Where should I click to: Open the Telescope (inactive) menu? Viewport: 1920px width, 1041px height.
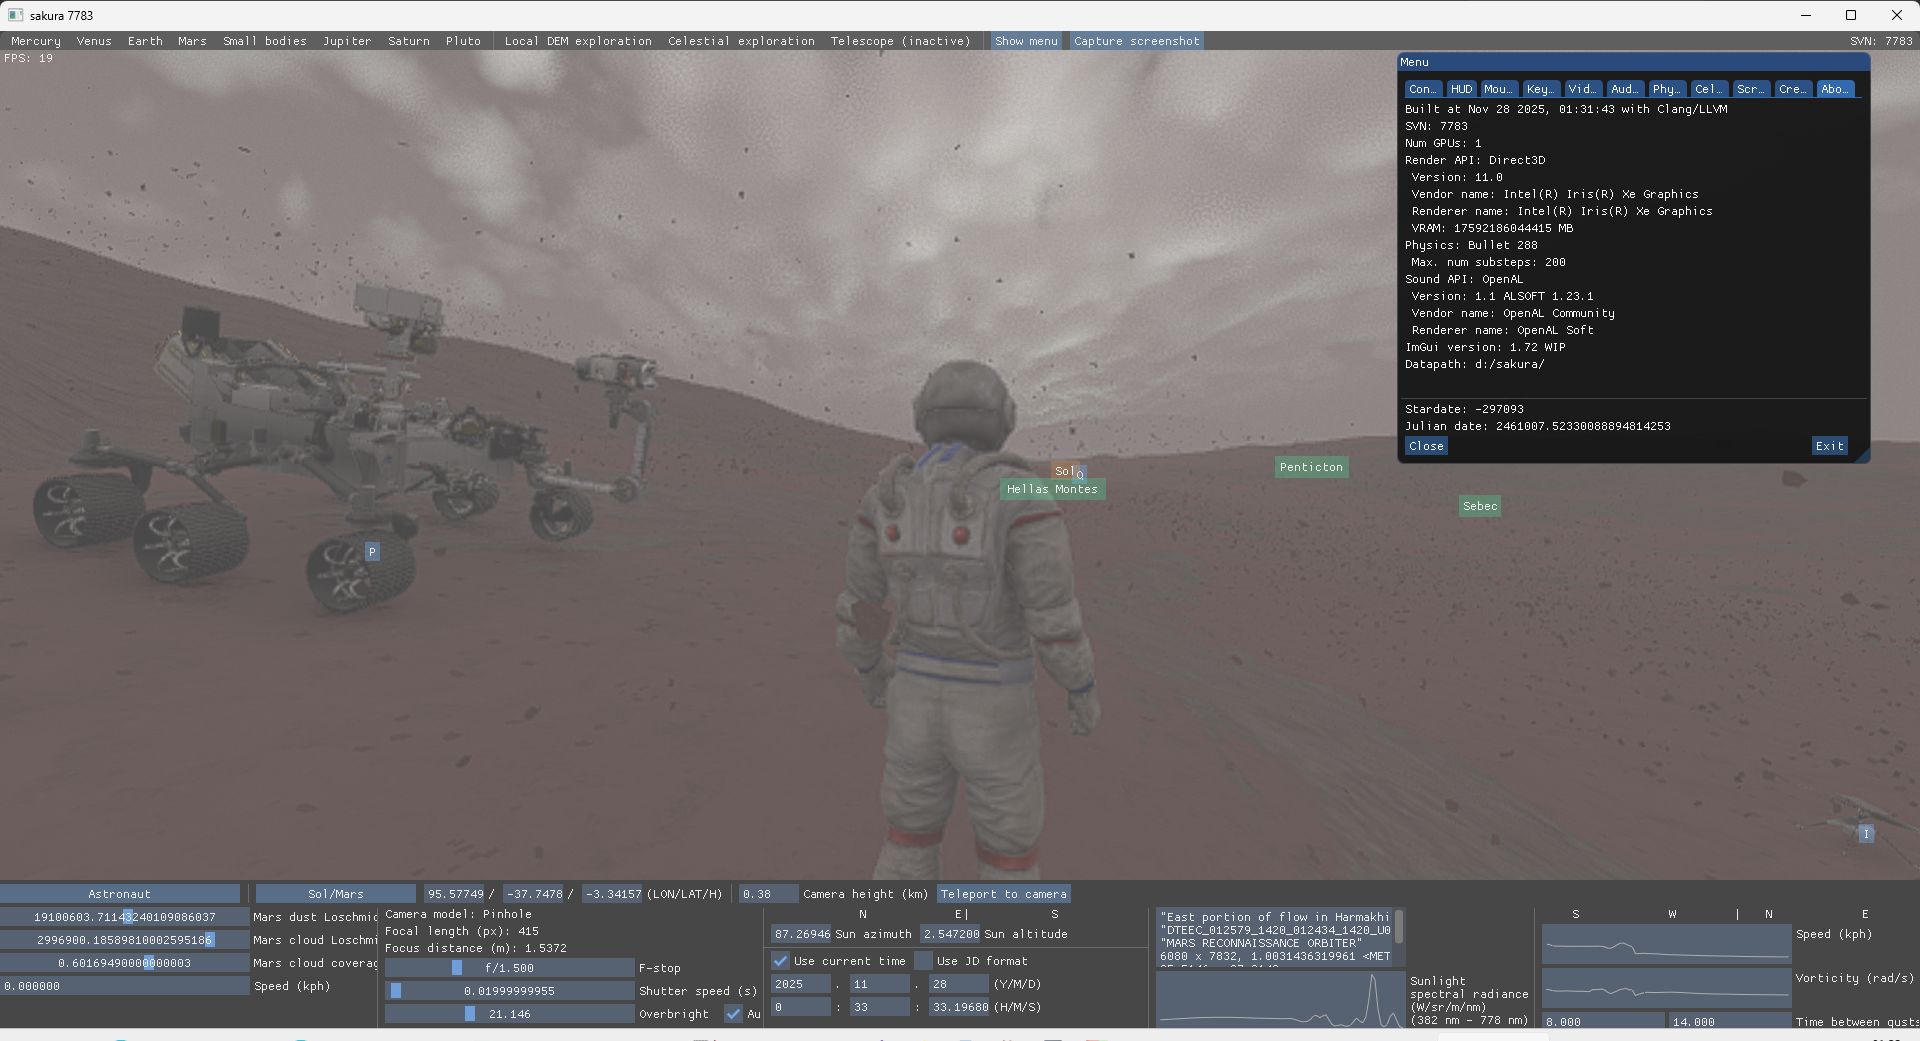(x=900, y=41)
